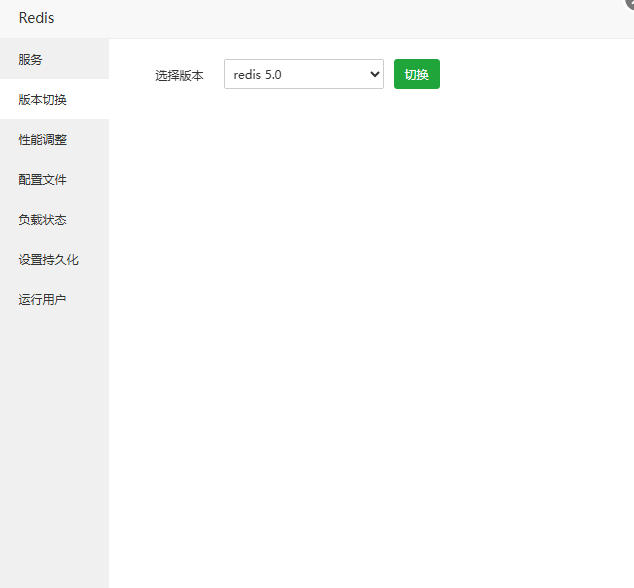Viewport: 634px width, 588px height.
Task: Go to the 性能调整 section
Action: [54, 139]
